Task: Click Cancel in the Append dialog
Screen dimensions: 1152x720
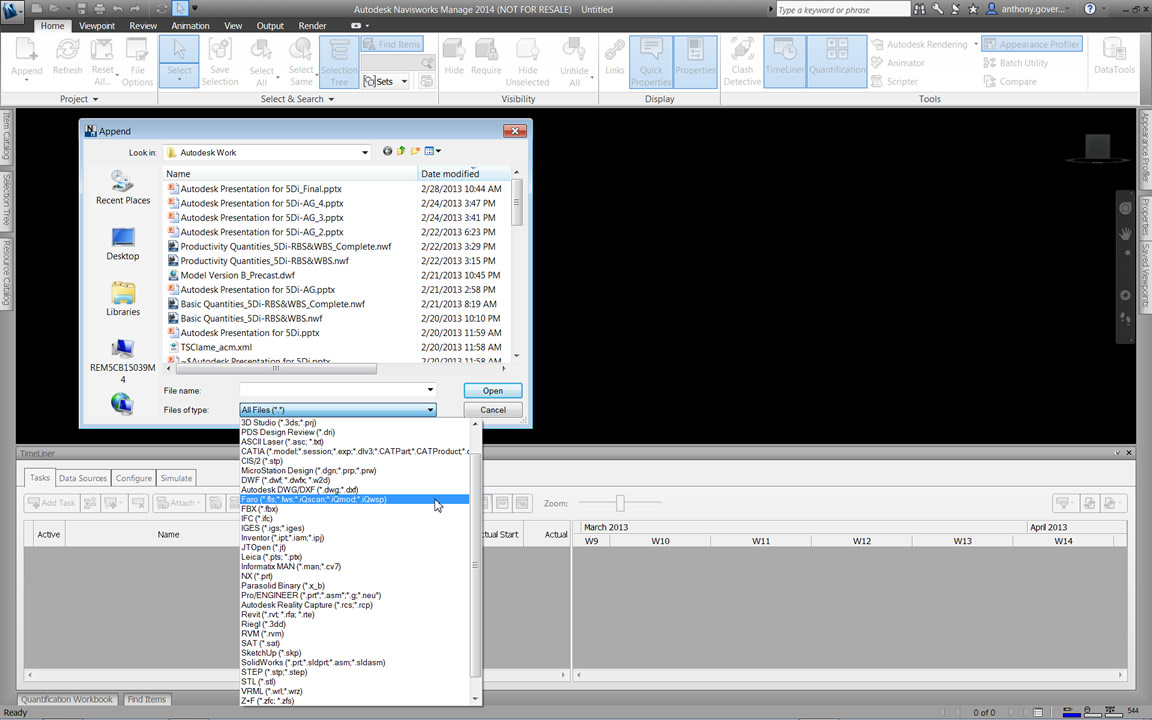Action: pyautogui.click(x=493, y=410)
